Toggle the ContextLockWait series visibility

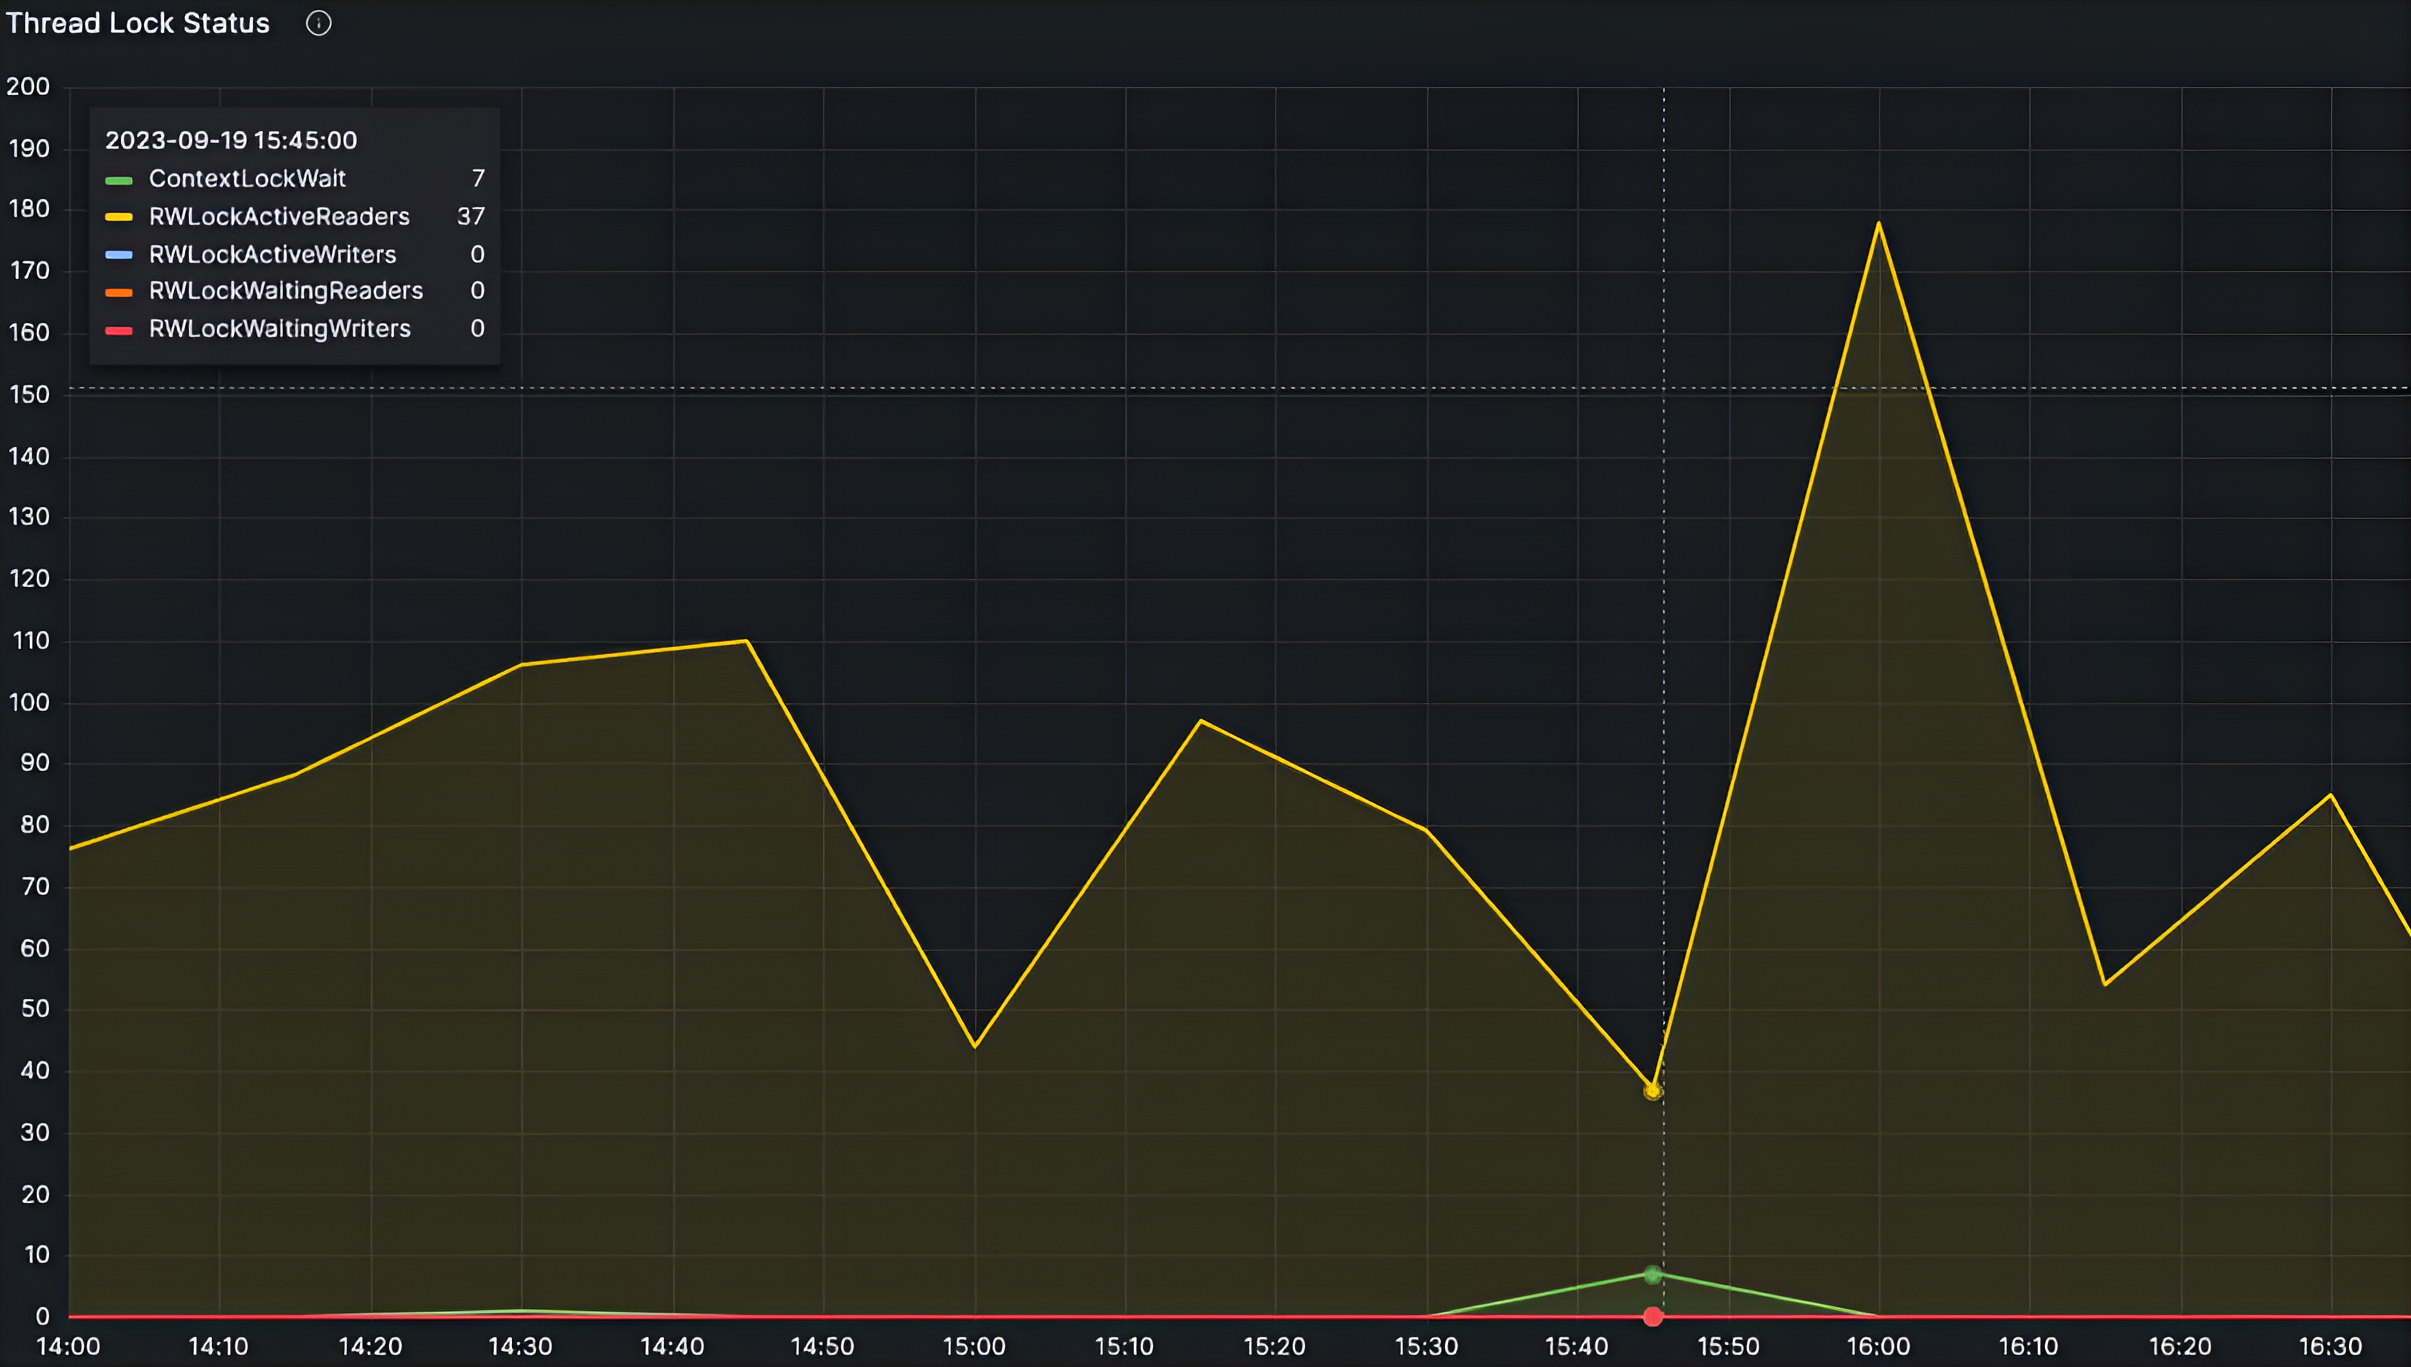coord(247,178)
